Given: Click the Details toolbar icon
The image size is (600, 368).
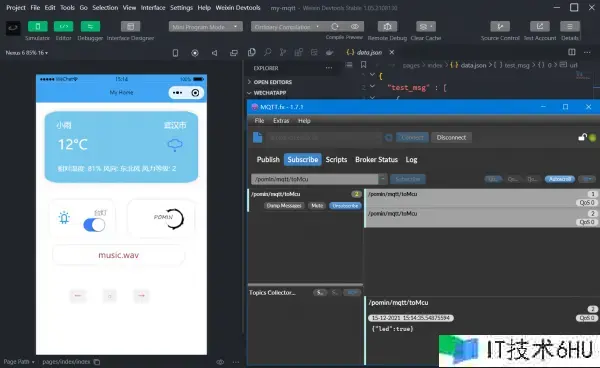Looking at the screenshot, I should [570, 26].
